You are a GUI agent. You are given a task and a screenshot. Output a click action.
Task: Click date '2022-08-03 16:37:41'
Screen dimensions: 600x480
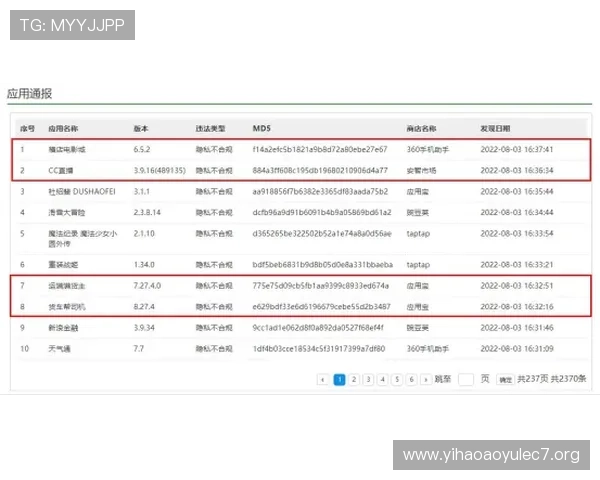tap(517, 149)
